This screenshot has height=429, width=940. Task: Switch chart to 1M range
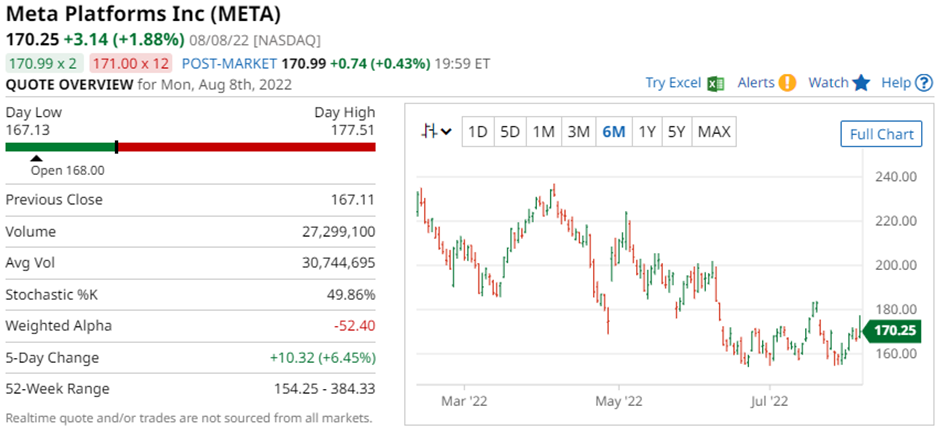(543, 132)
